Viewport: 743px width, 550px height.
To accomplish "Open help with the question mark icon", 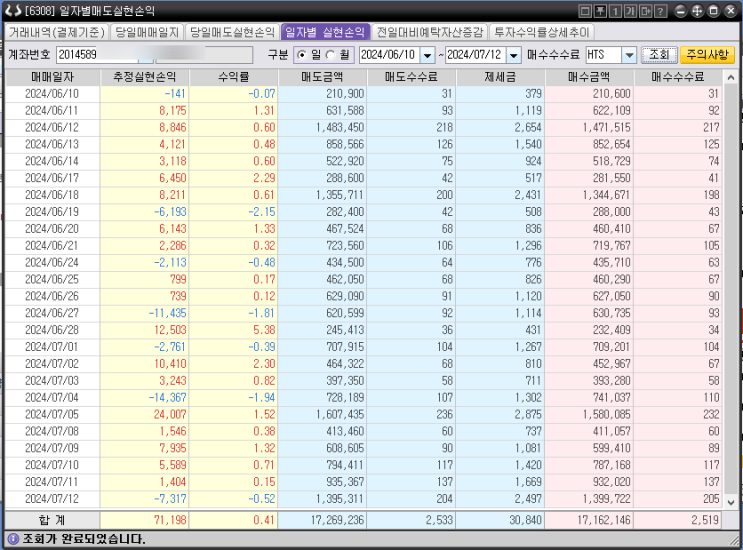I will coord(661,11).
